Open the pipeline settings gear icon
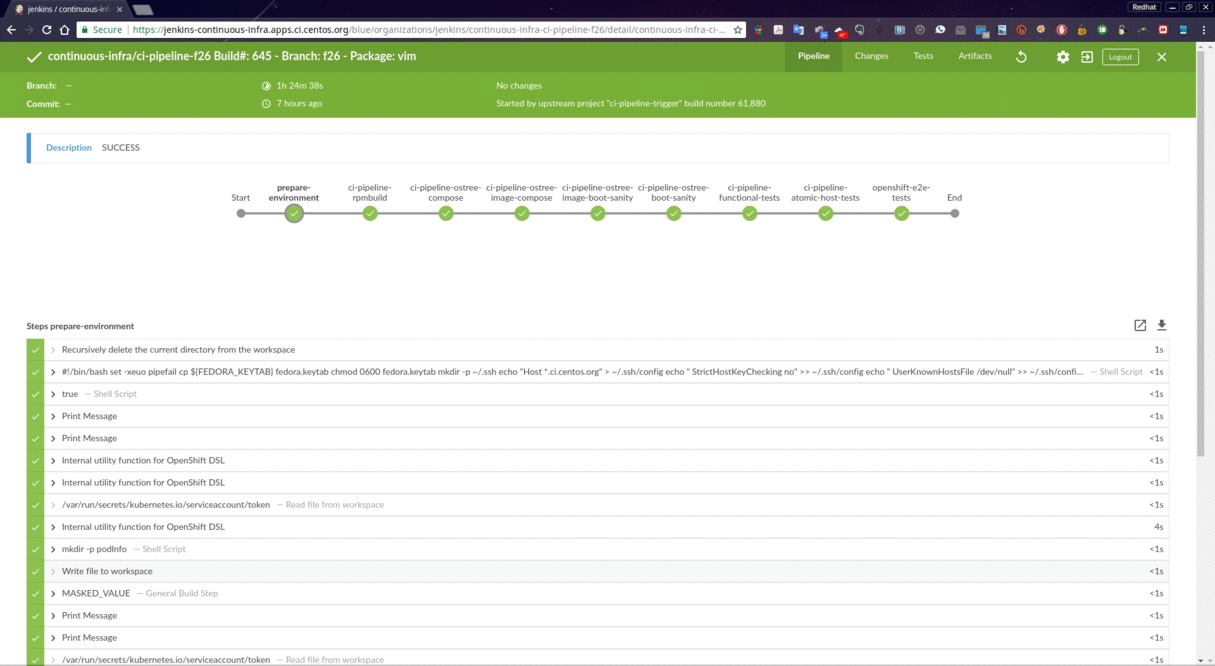The width and height of the screenshot is (1215, 666). point(1063,57)
